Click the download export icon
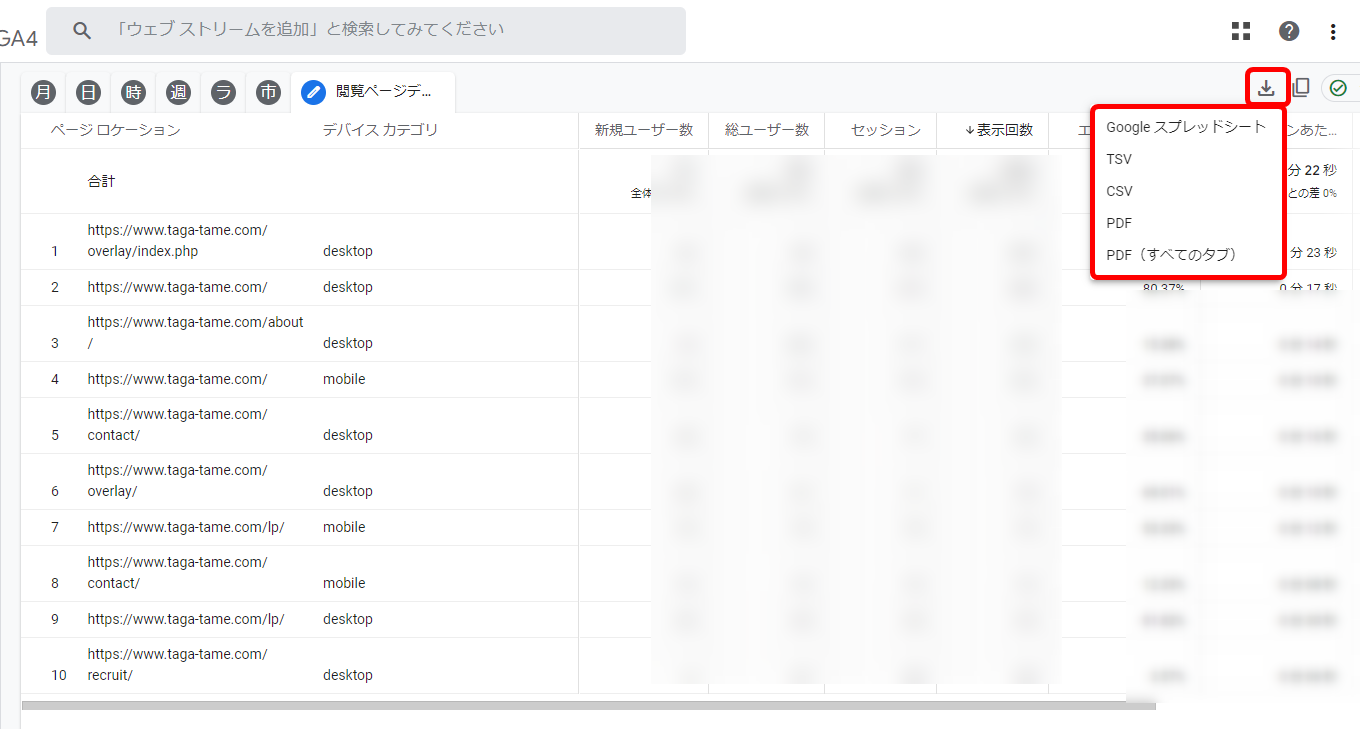Screen dimensions: 1360x729 click(x=1266, y=88)
